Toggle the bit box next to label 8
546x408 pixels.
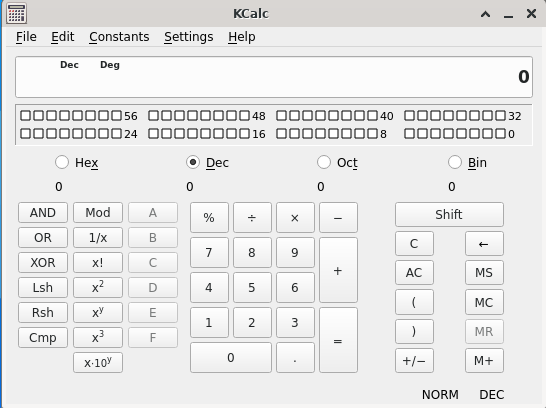click(372, 133)
